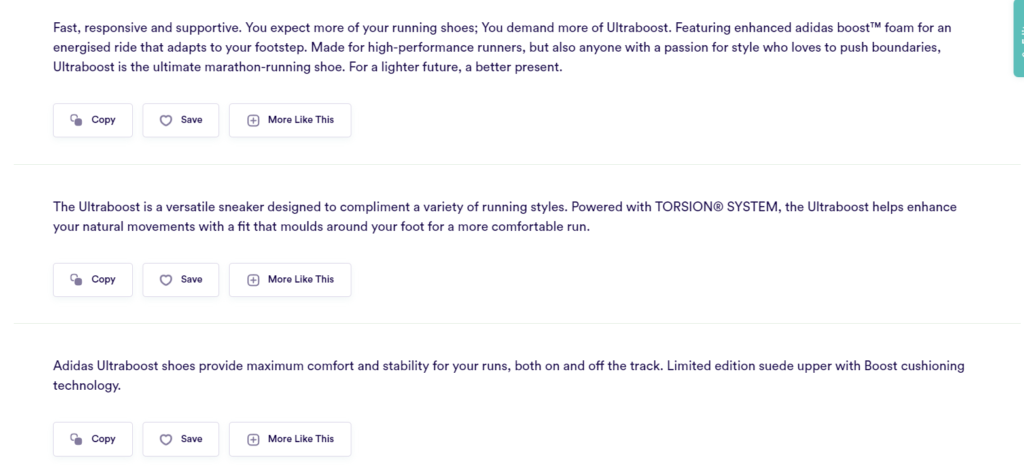
Task: Copy the marathon-running shoe description
Action: point(93,120)
